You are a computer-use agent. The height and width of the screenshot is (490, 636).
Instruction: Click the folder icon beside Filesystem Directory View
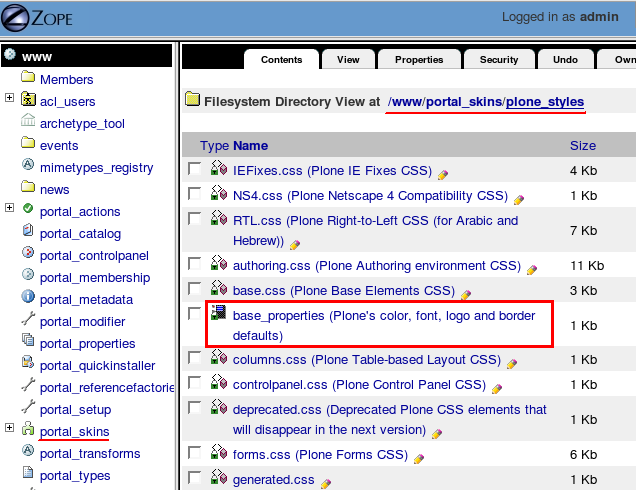pyautogui.click(x=192, y=99)
